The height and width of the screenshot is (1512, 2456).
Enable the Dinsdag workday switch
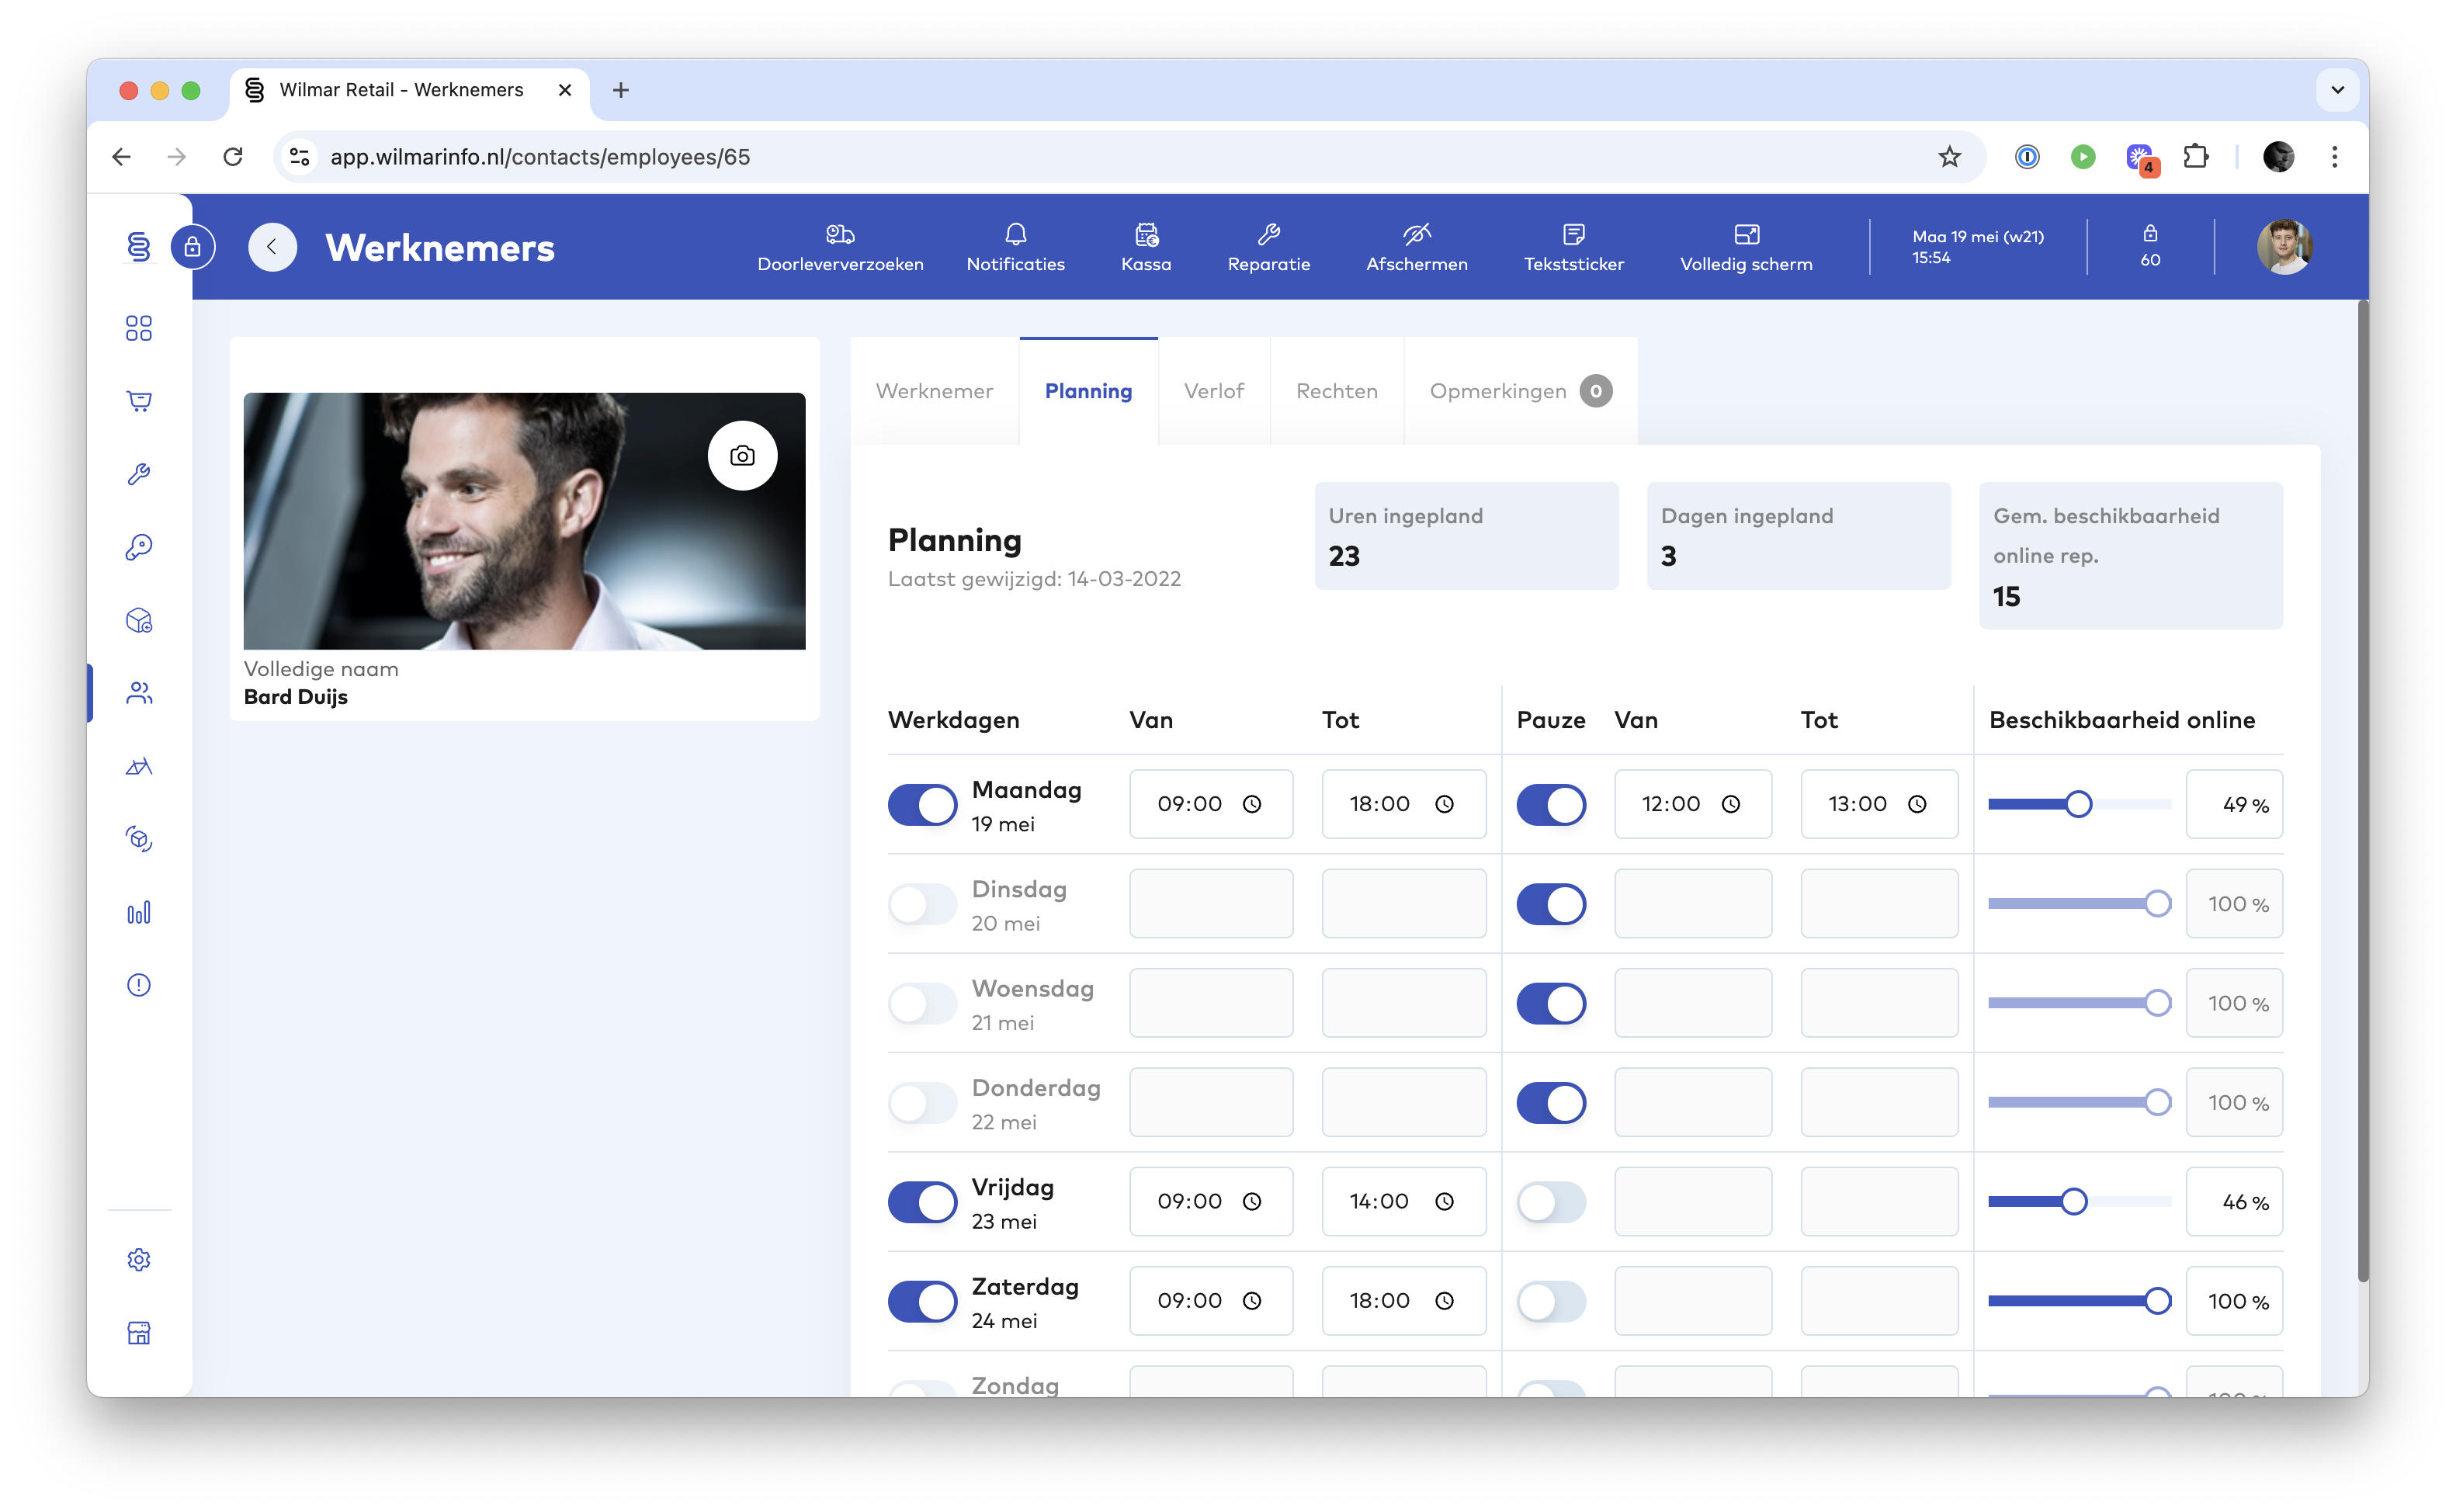pyautogui.click(x=922, y=904)
